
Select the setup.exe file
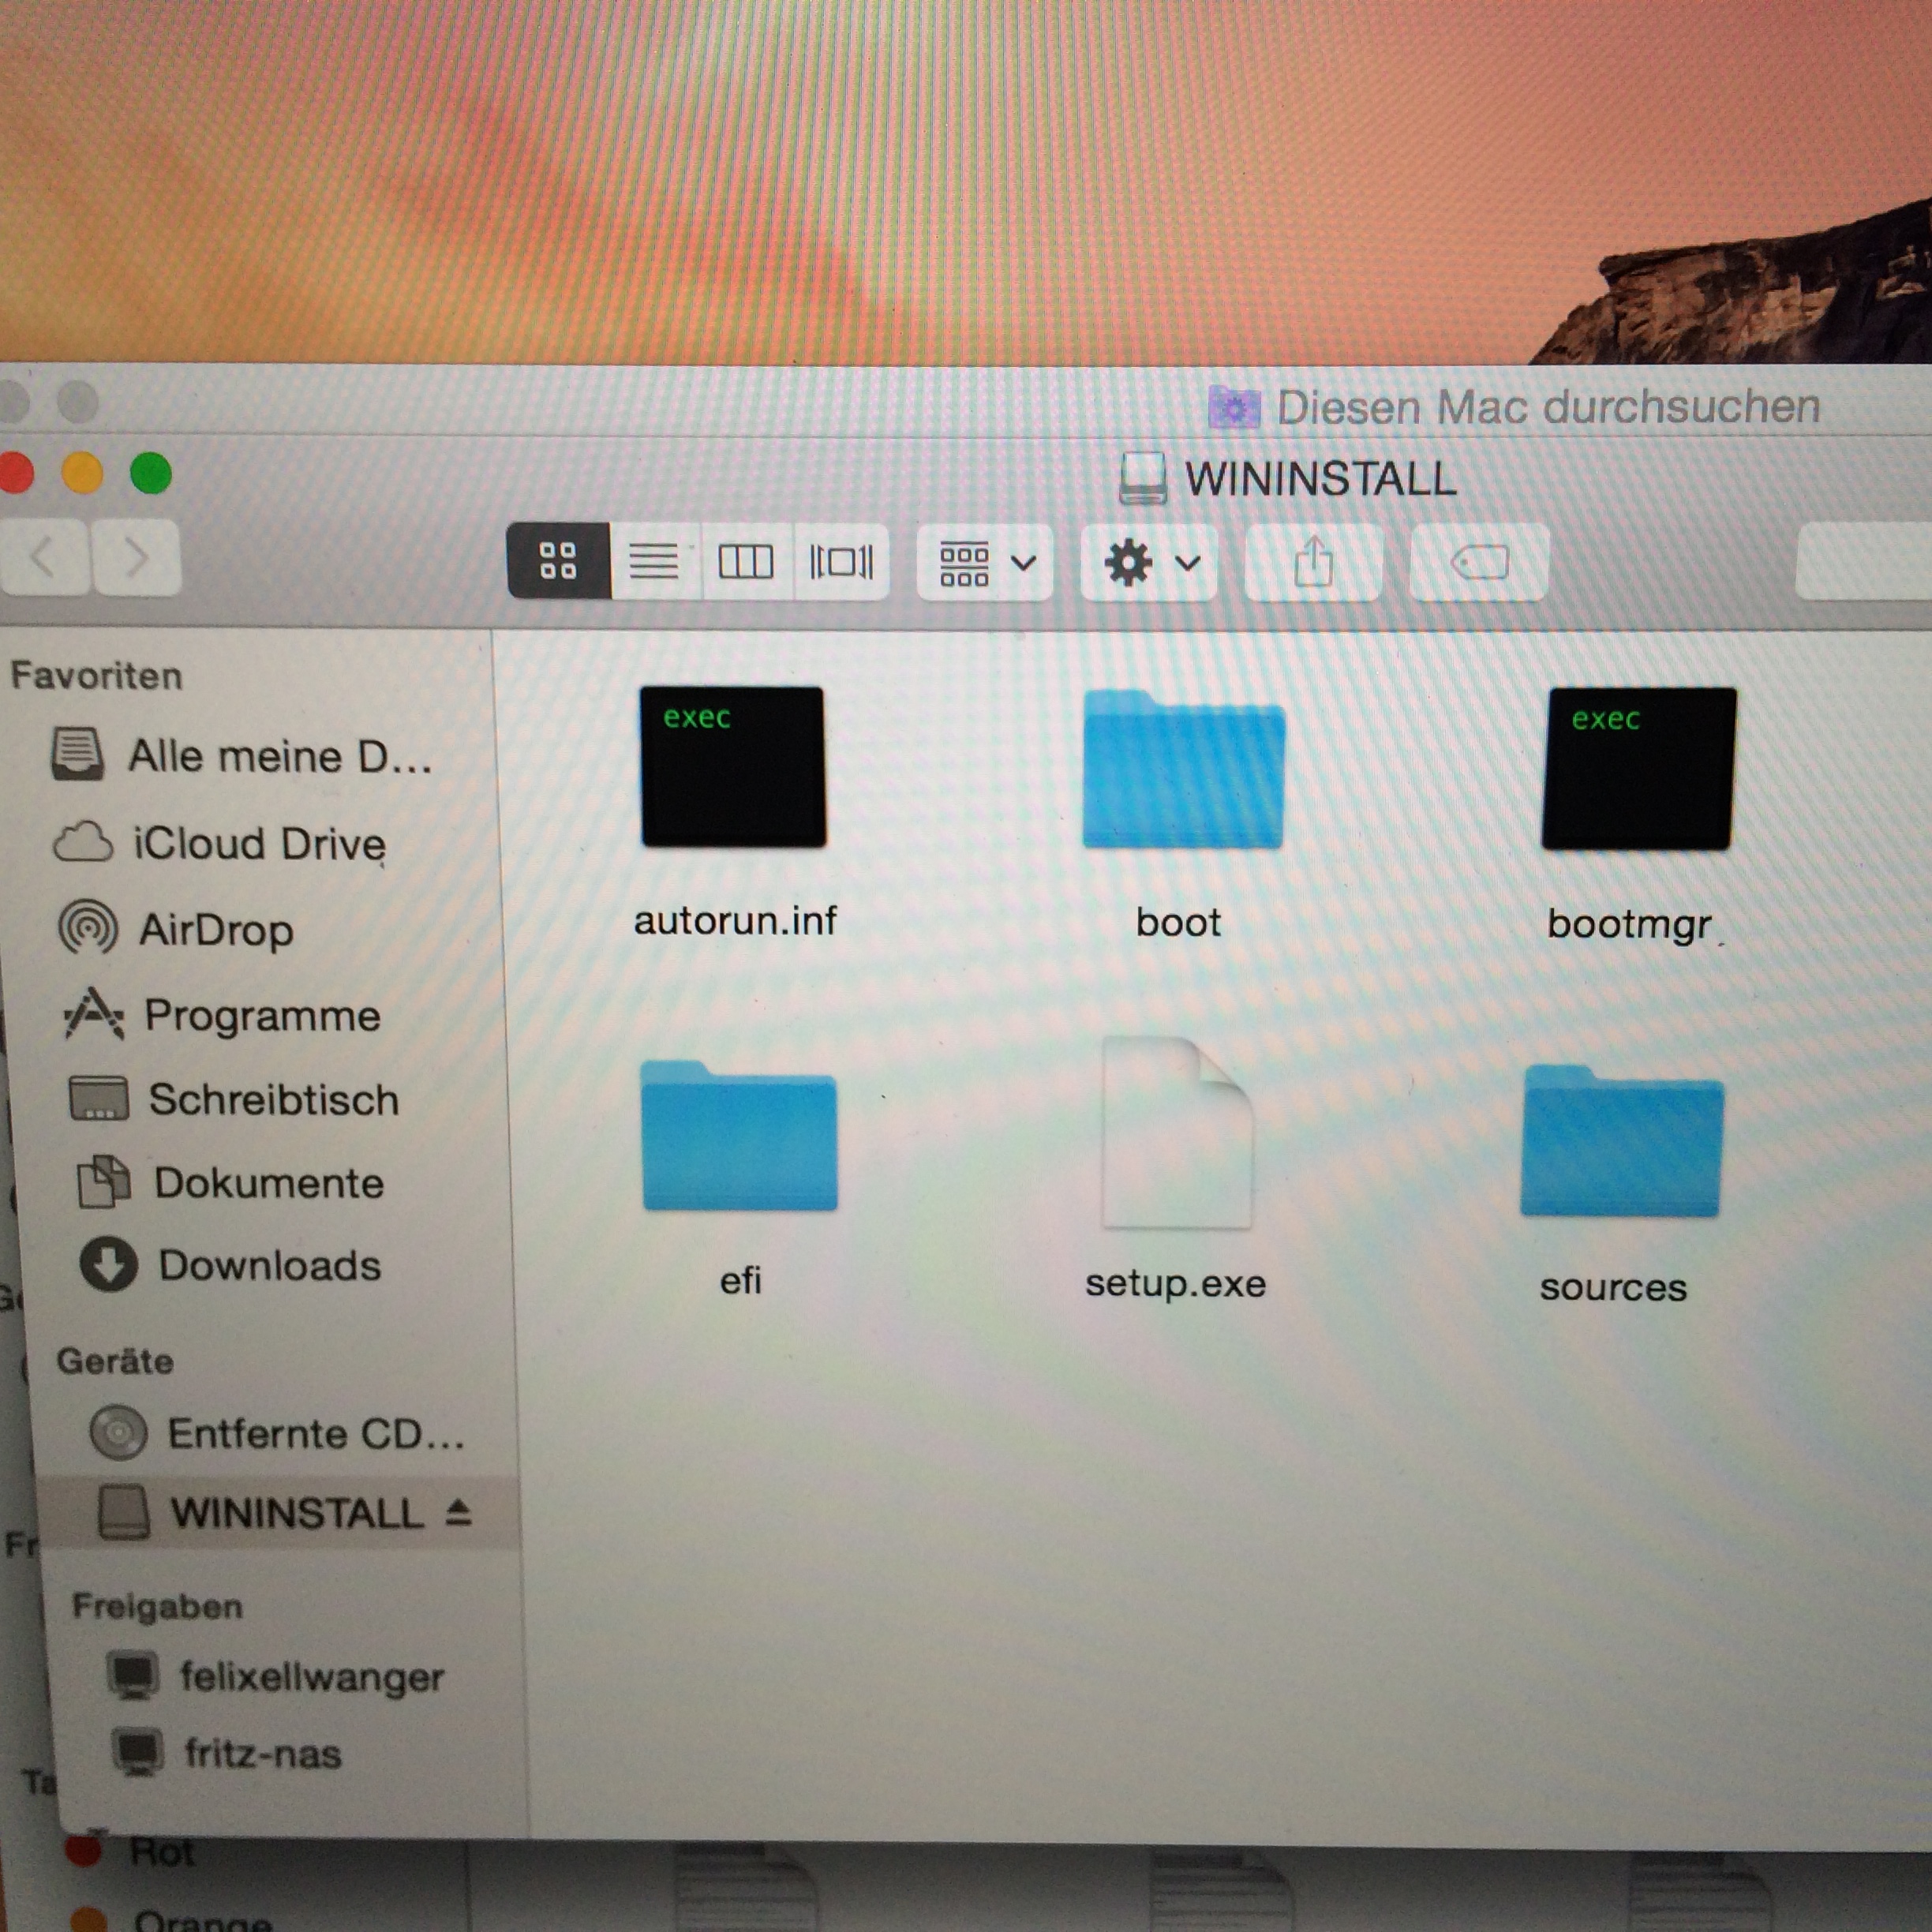point(1176,1135)
